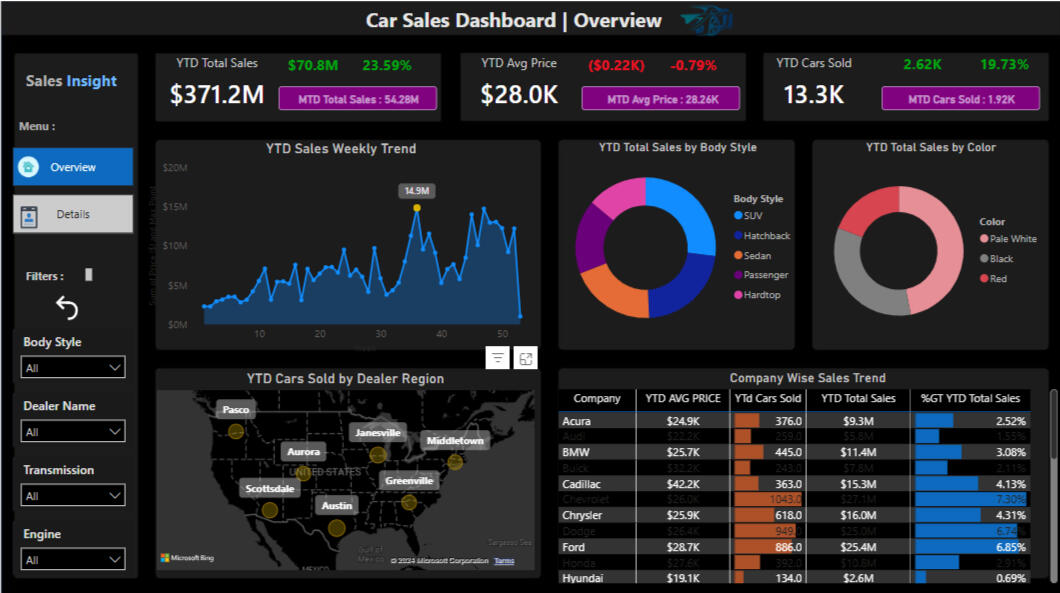
Task: Open the Body Style filter dropdown
Action: (73, 368)
